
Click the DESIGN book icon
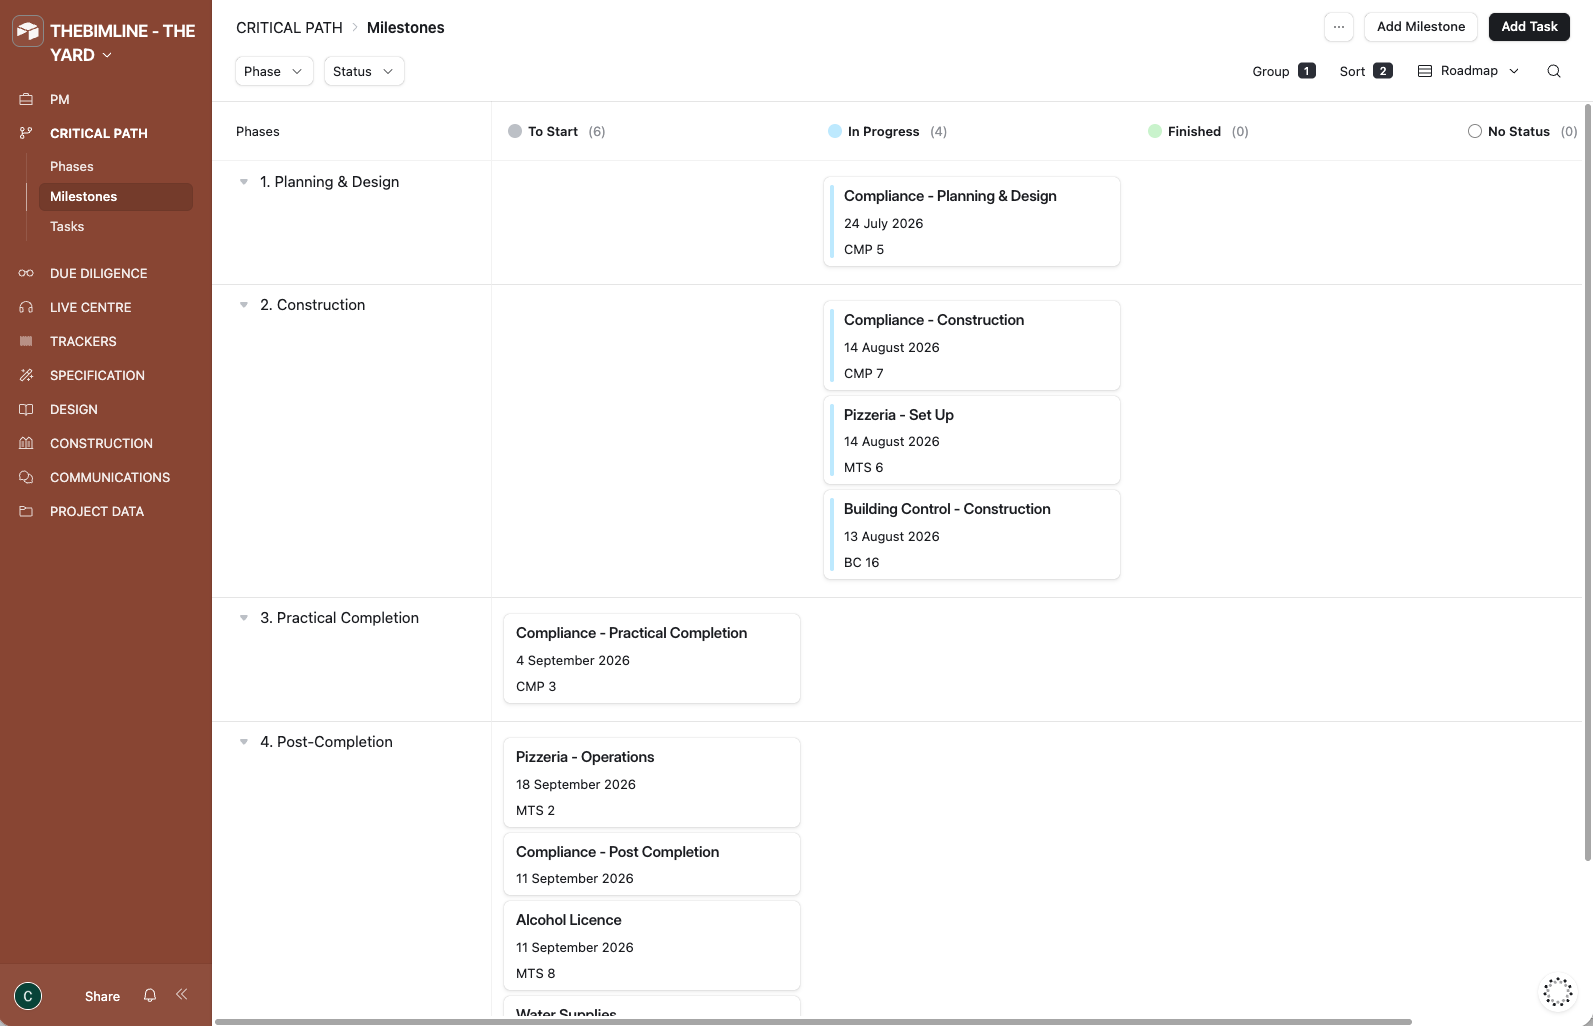point(26,409)
